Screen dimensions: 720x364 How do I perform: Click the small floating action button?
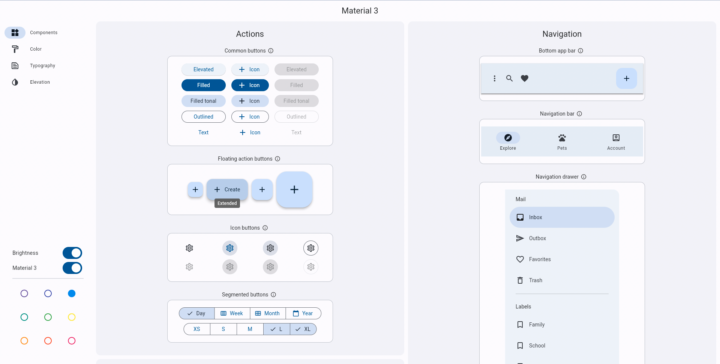coord(195,190)
